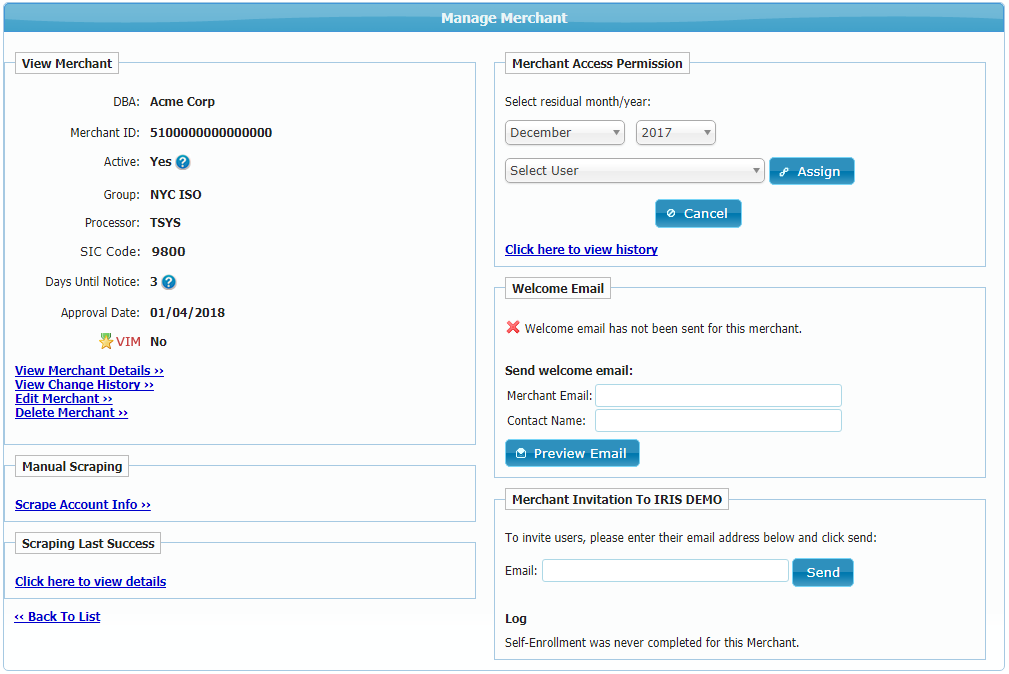Expand the Select User dropdown
1009x674 pixels.
pyautogui.click(x=634, y=171)
